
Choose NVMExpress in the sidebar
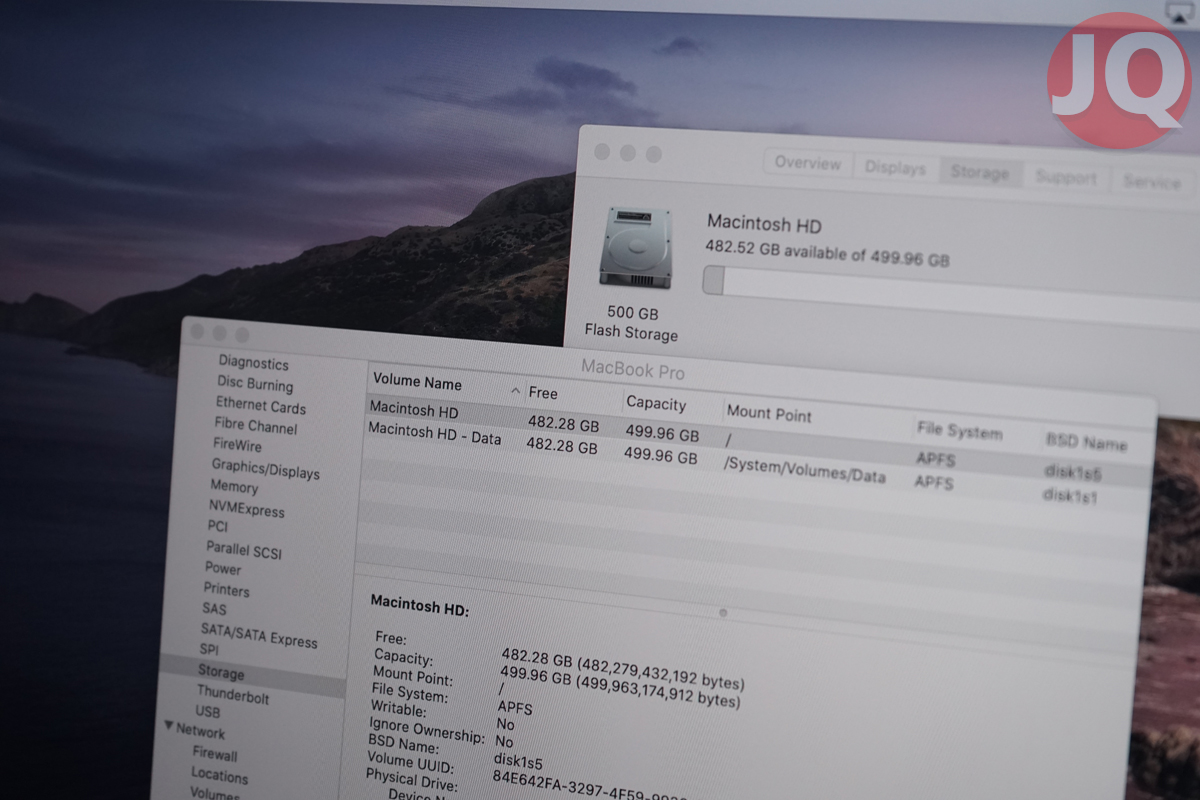click(247, 509)
